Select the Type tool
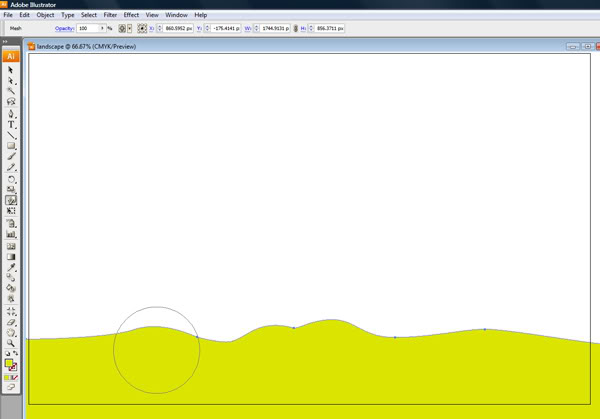Viewport: 600px width, 419px height. click(x=11, y=125)
